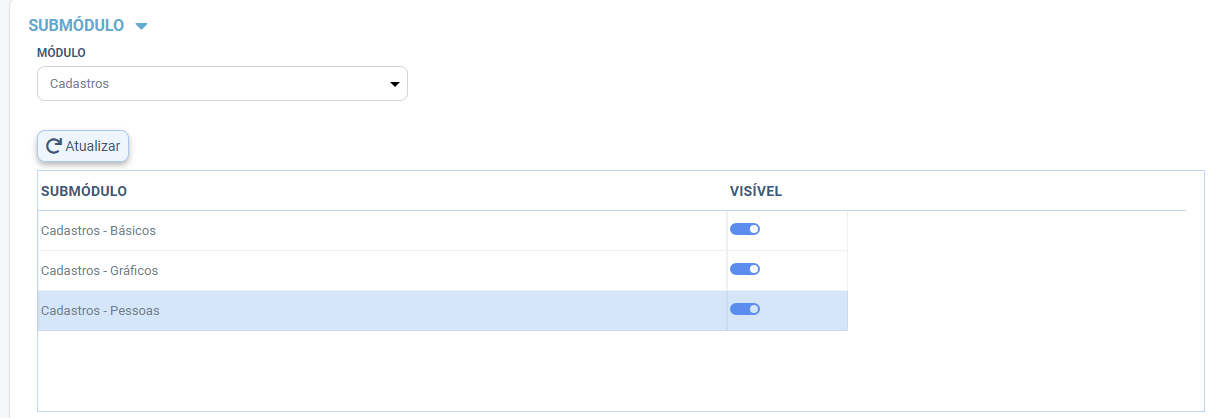The width and height of the screenshot is (1209, 418).
Task: Select the Cadastros - Básicos row
Action: (x=442, y=230)
